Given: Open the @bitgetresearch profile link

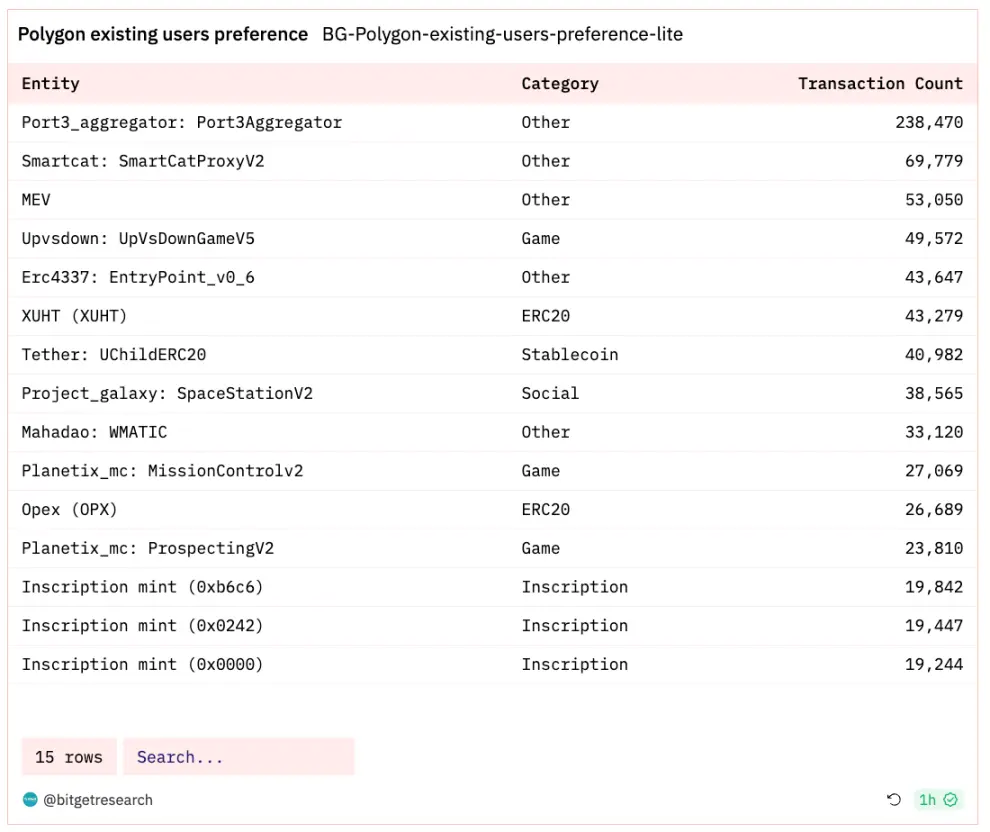Looking at the screenshot, I should [98, 800].
